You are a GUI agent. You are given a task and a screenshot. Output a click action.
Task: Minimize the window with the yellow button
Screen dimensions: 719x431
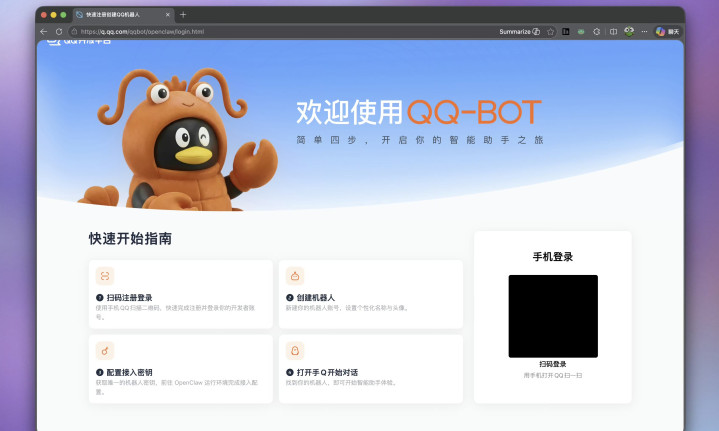point(54,15)
